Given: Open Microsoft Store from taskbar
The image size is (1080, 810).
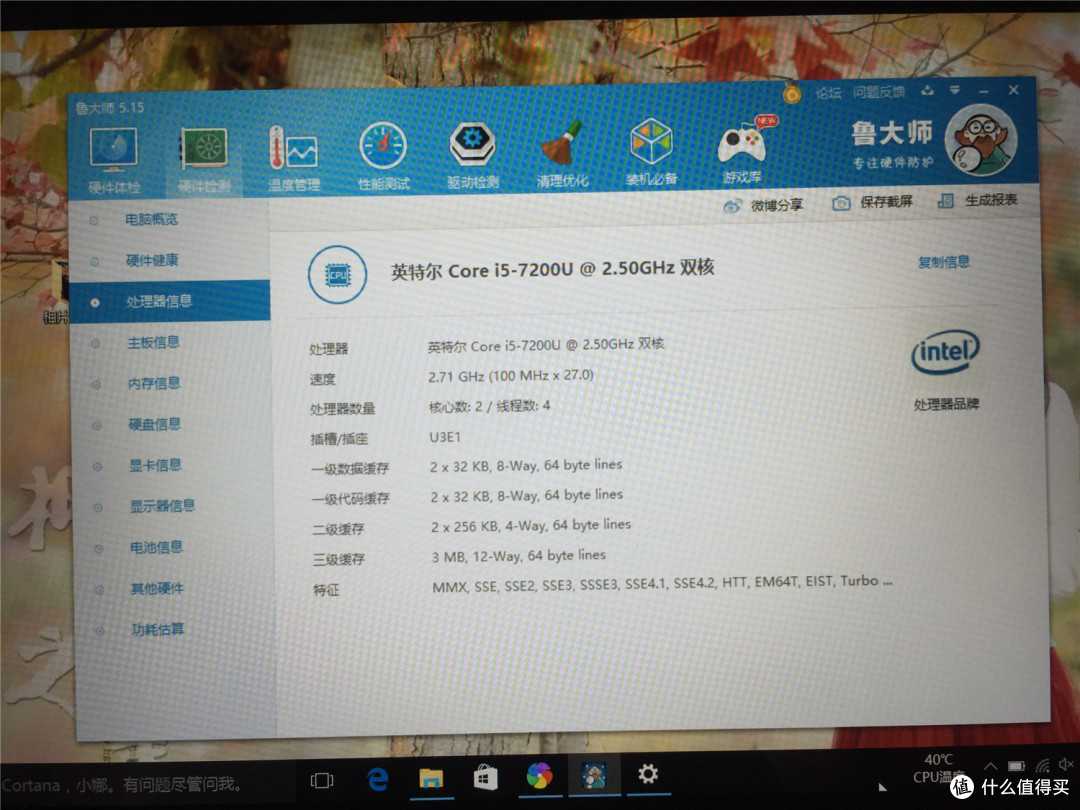Looking at the screenshot, I should tap(486, 778).
